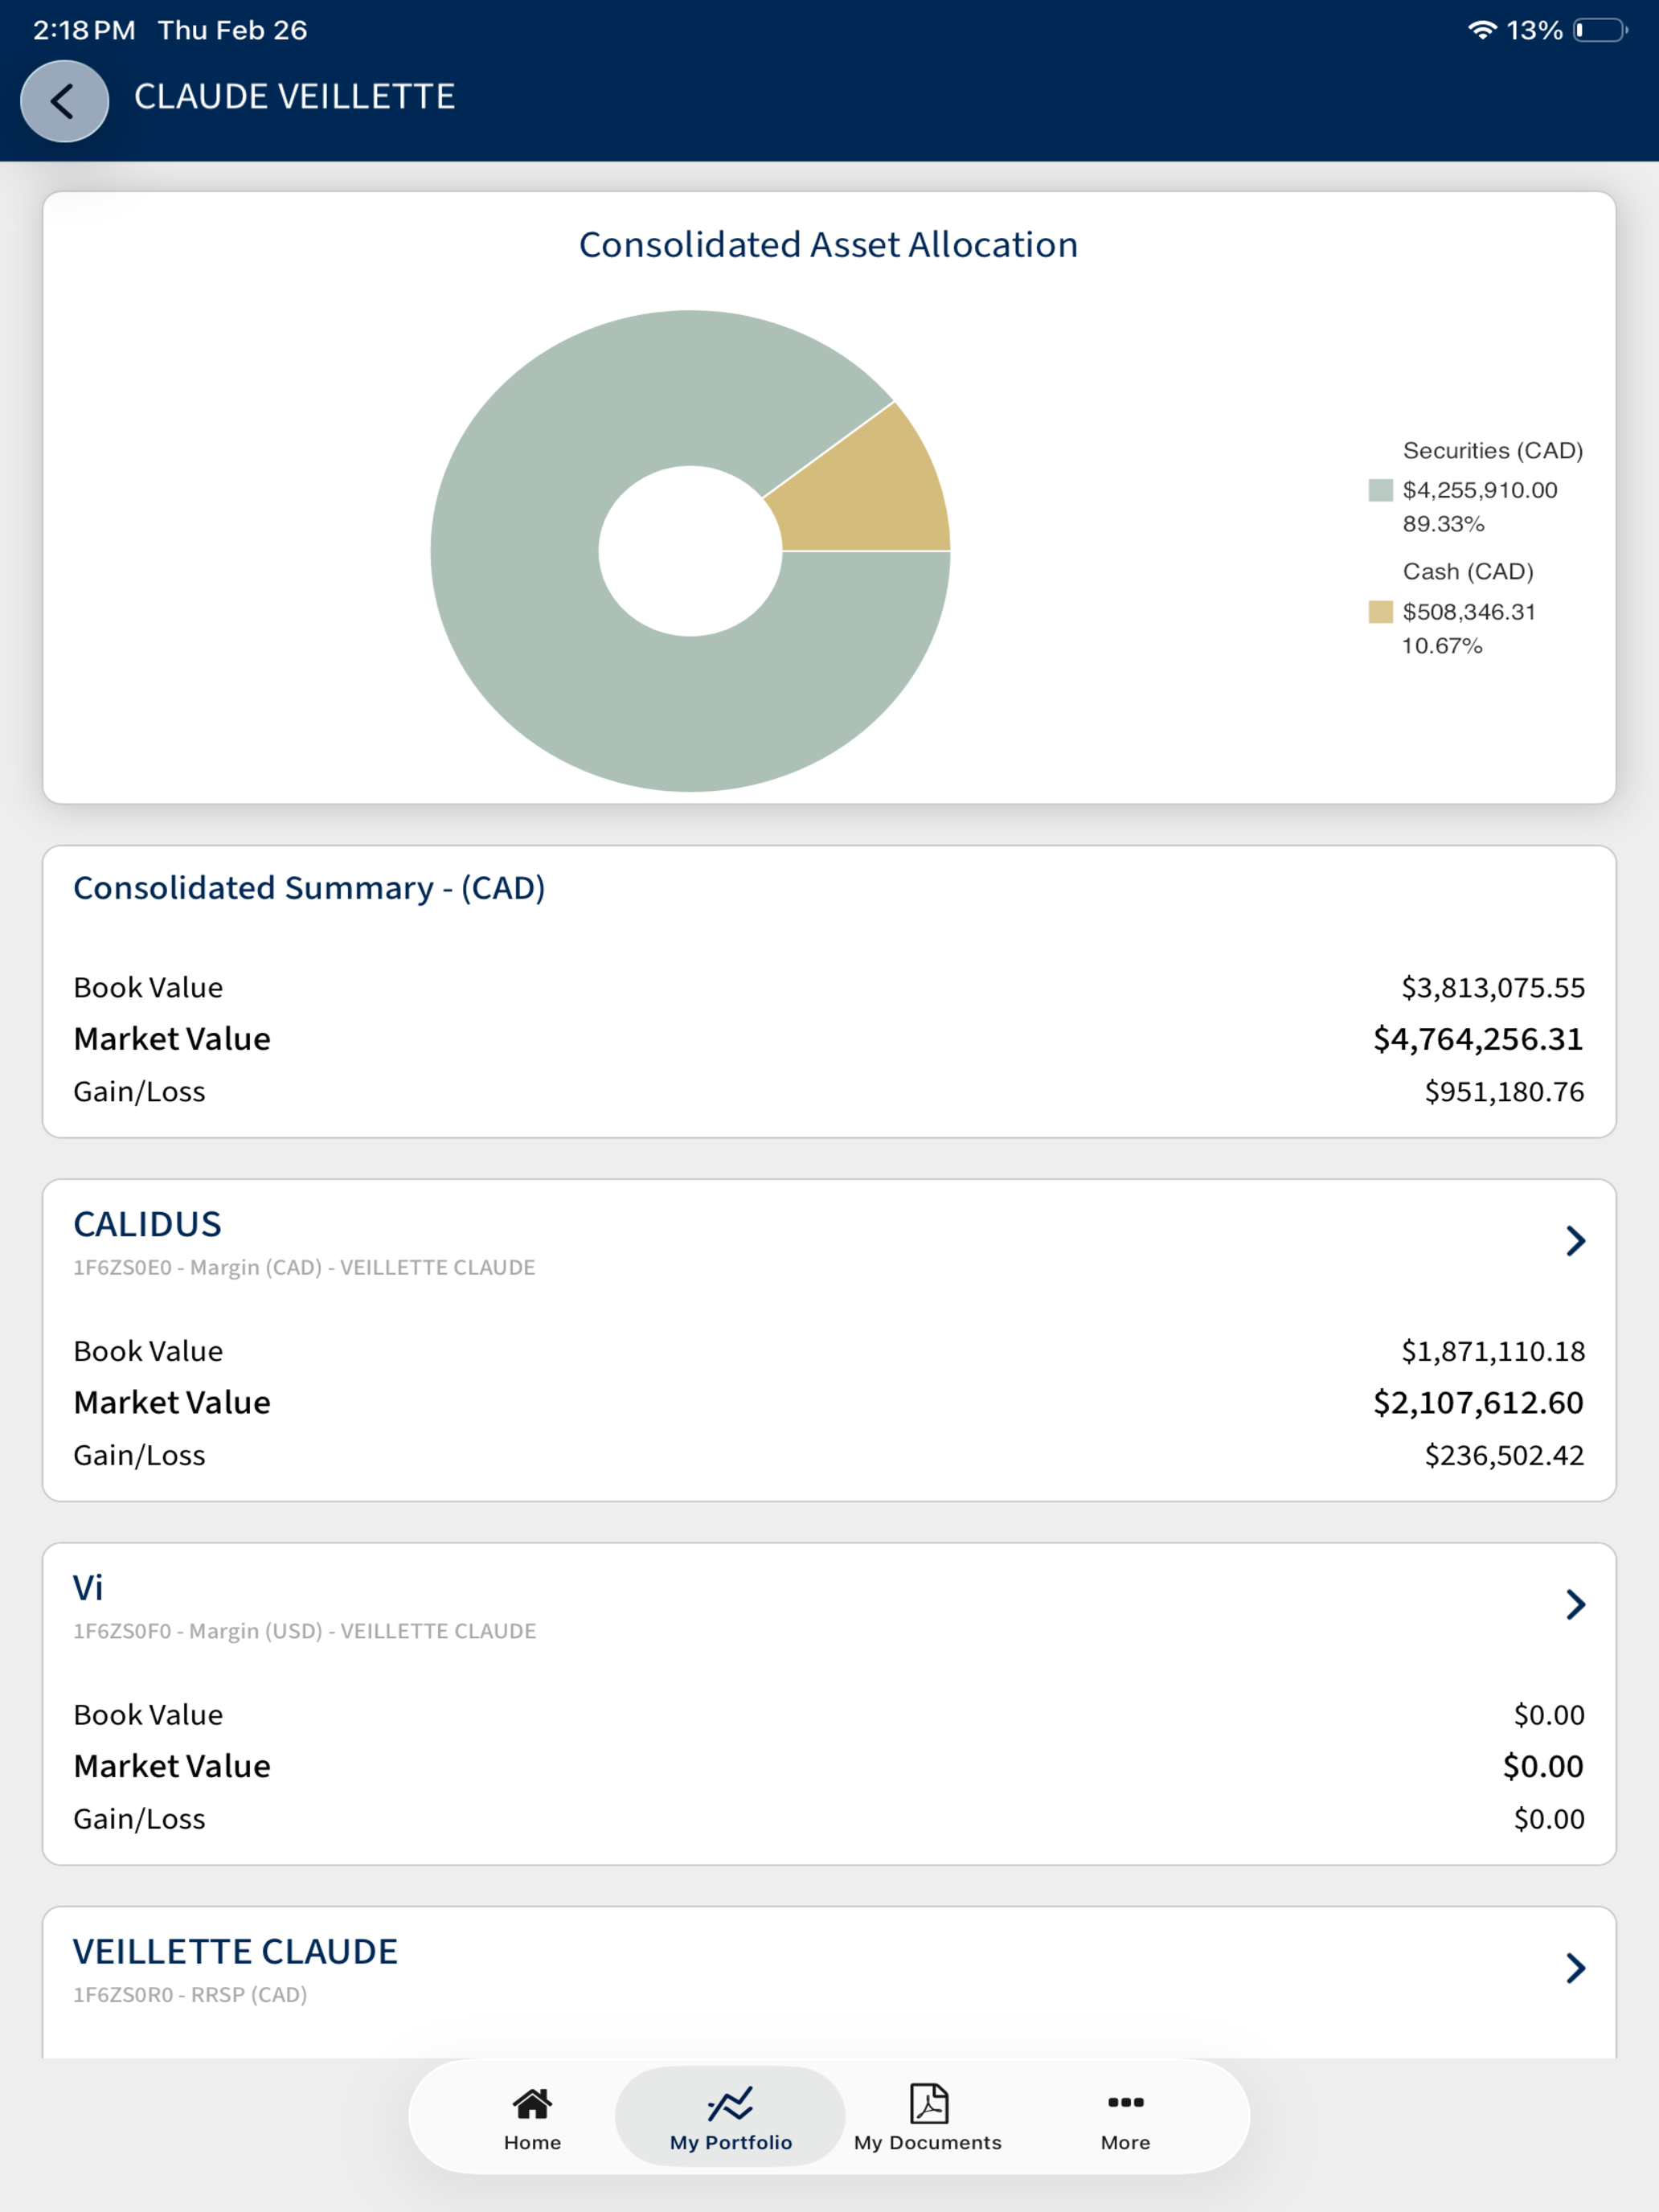Viewport: 1659px width, 2212px height.
Task: Open the Vi account title
Action: [x=88, y=1588]
